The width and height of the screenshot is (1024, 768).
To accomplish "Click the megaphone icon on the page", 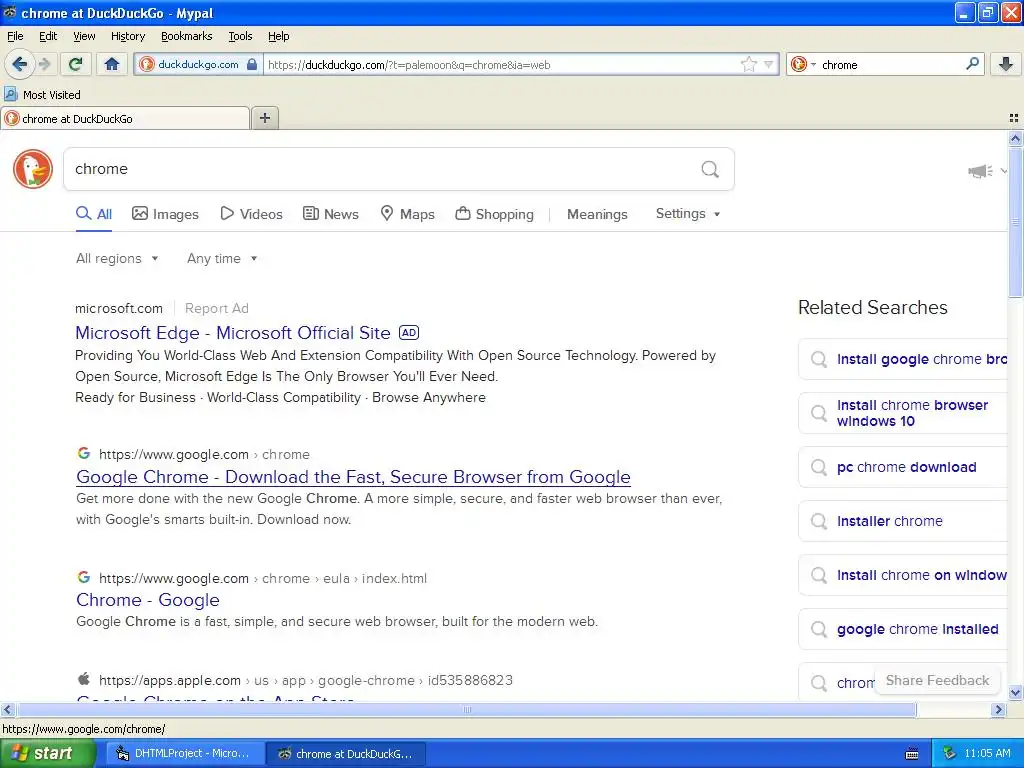I will click(x=980, y=171).
